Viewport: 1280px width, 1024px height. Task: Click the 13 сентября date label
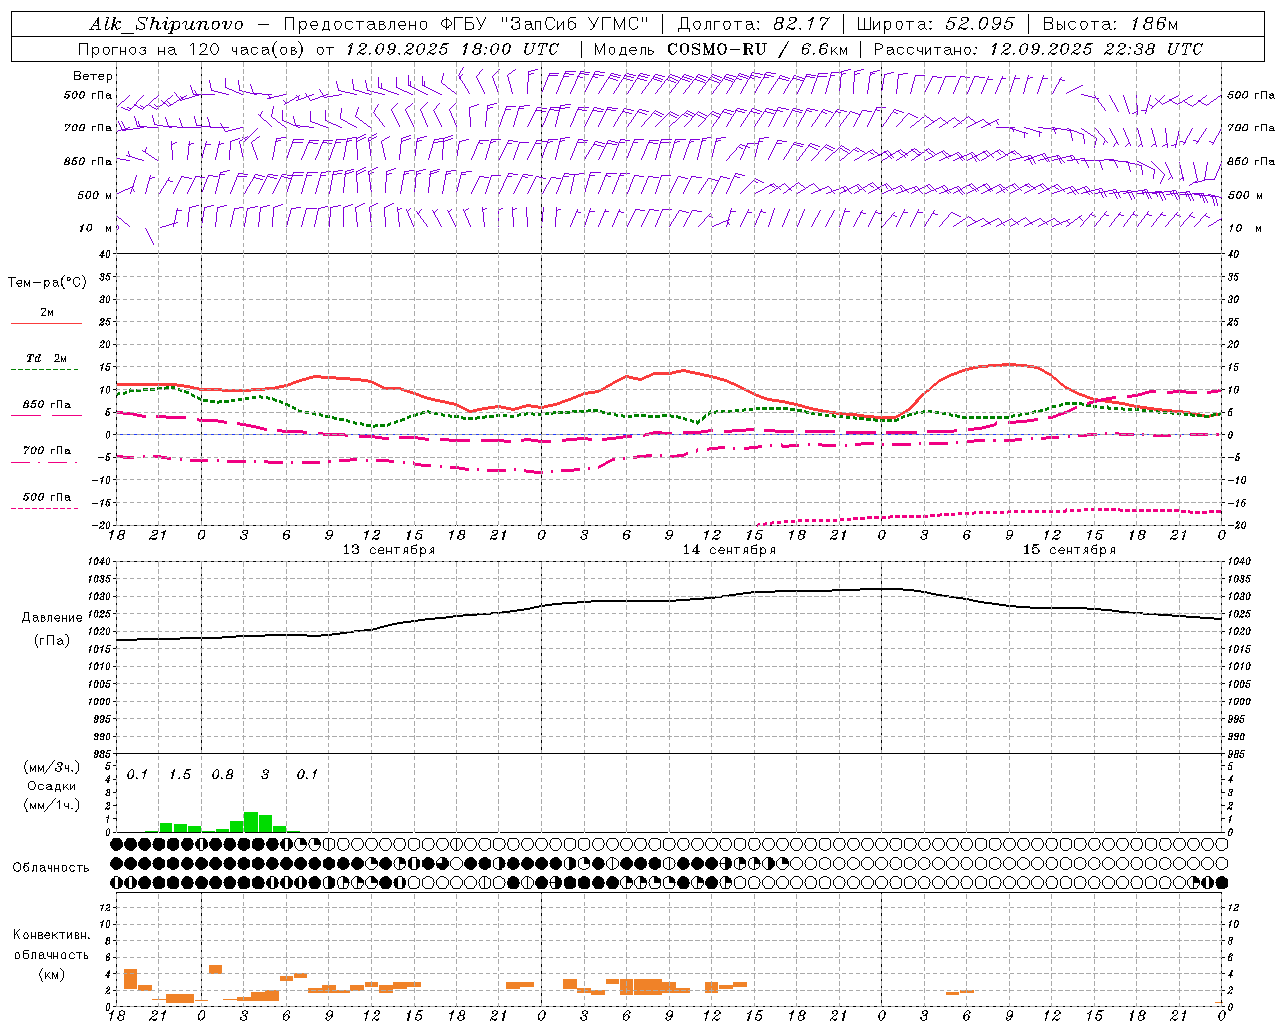tap(389, 550)
